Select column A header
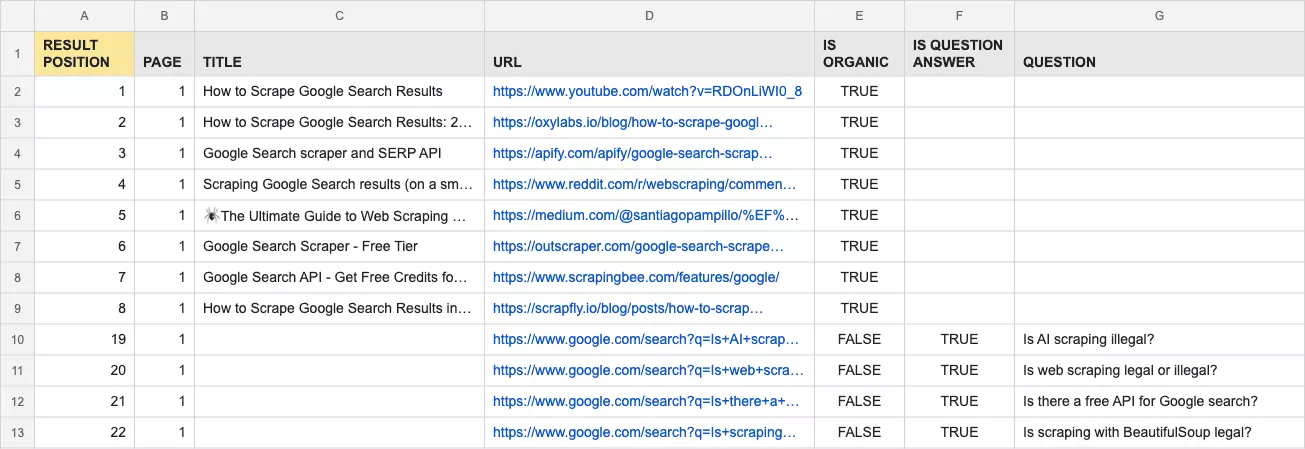The height and width of the screenshot is (449, 1305). point(84,15)
